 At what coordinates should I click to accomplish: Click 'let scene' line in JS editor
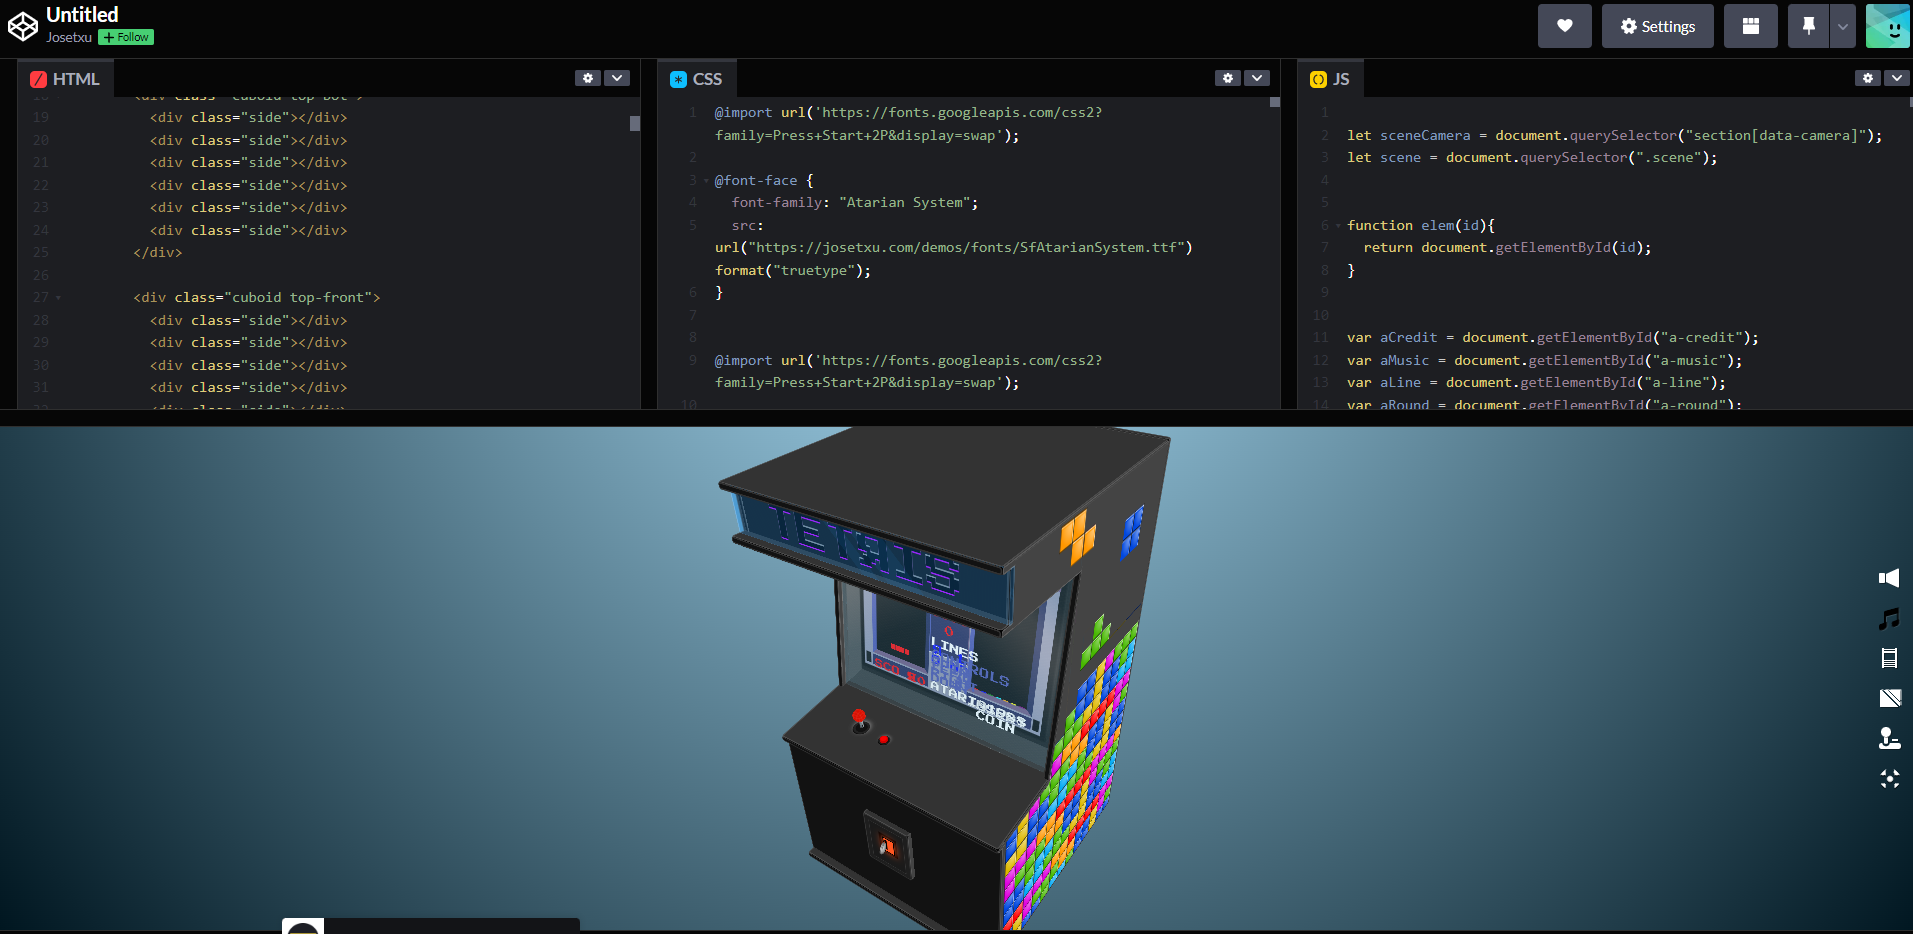1532,158
